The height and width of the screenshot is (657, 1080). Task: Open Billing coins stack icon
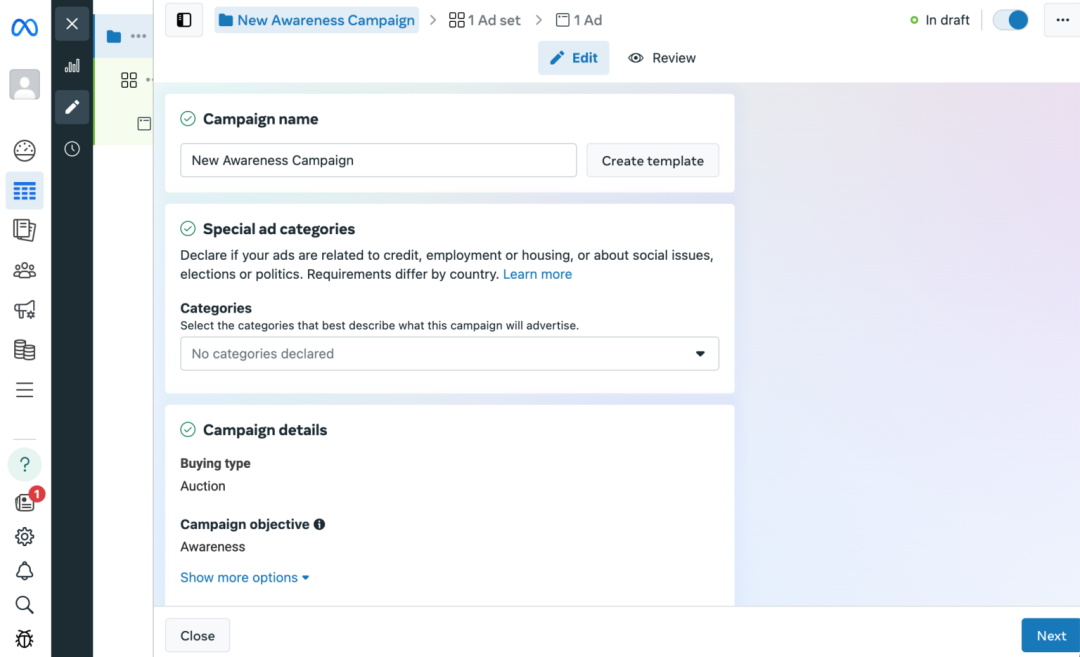[24, 350]
